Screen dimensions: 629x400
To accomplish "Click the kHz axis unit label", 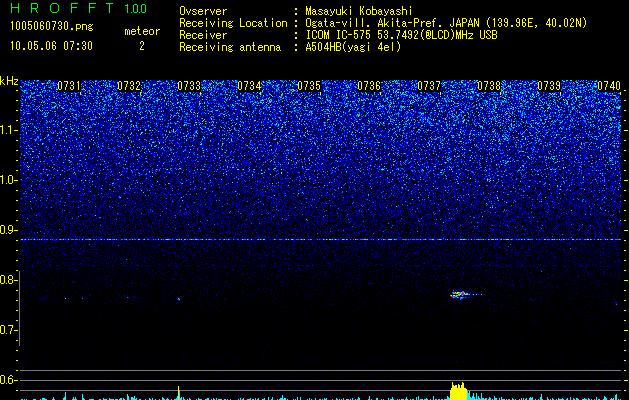I will coord(9,81).
